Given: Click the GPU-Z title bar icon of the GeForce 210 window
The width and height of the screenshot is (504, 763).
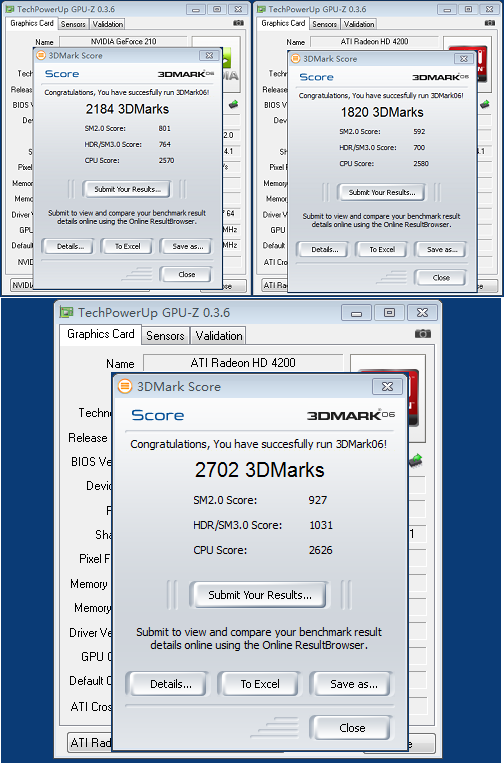Looking at the screenshot, I should click(10, 9).
